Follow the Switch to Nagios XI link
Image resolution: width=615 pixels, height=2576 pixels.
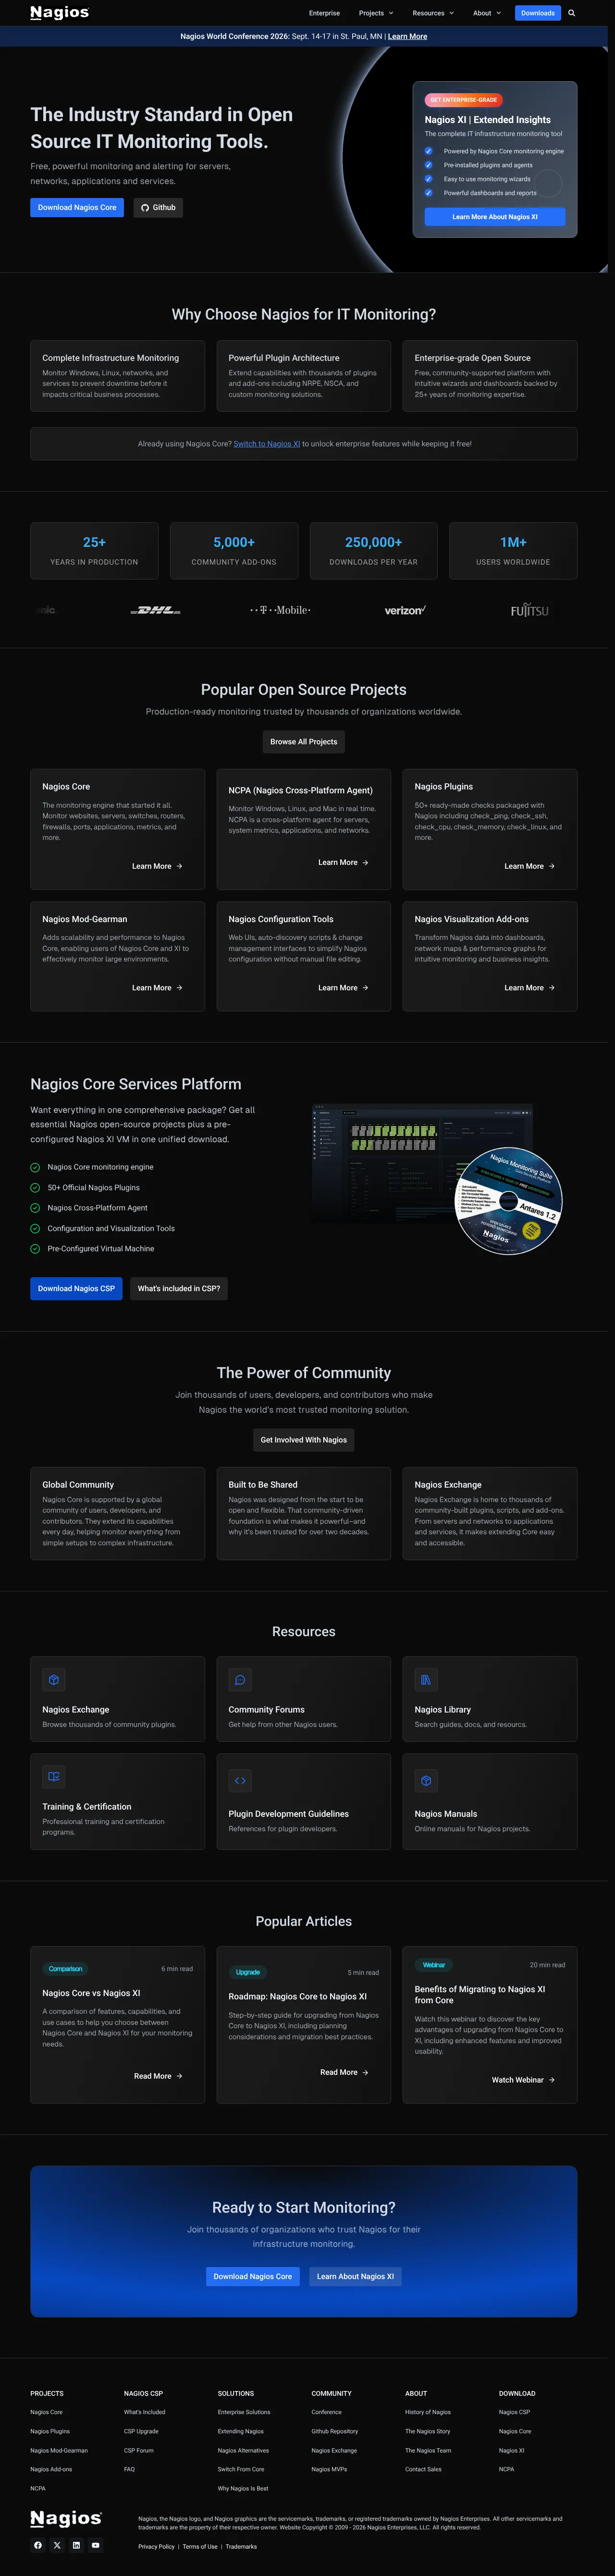267,444
